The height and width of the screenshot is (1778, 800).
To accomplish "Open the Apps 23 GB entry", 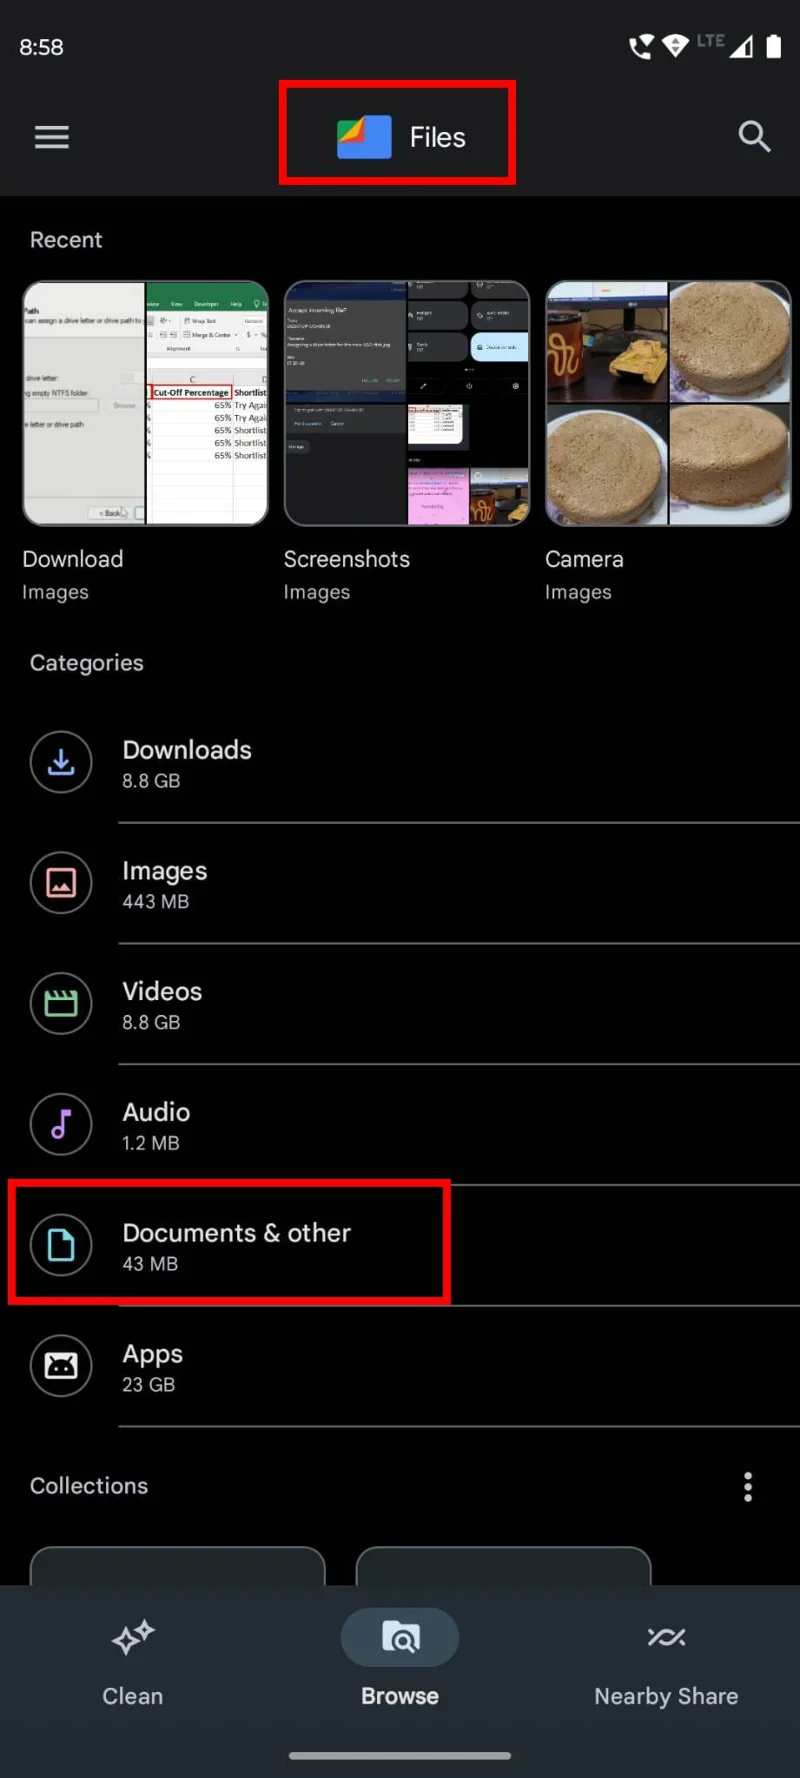I will click(400, 1366).
